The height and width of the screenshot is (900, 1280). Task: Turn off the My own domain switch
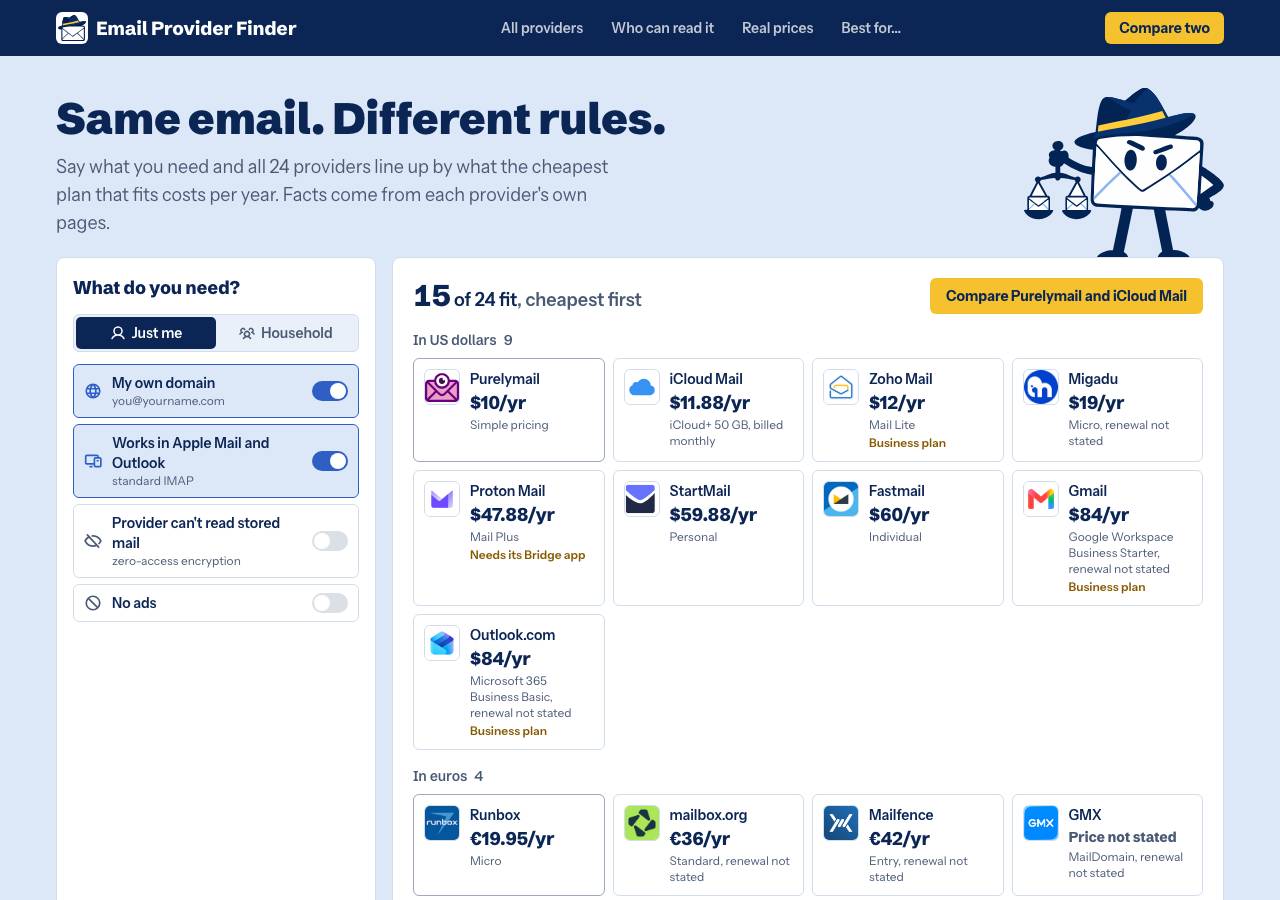(330, 391)
